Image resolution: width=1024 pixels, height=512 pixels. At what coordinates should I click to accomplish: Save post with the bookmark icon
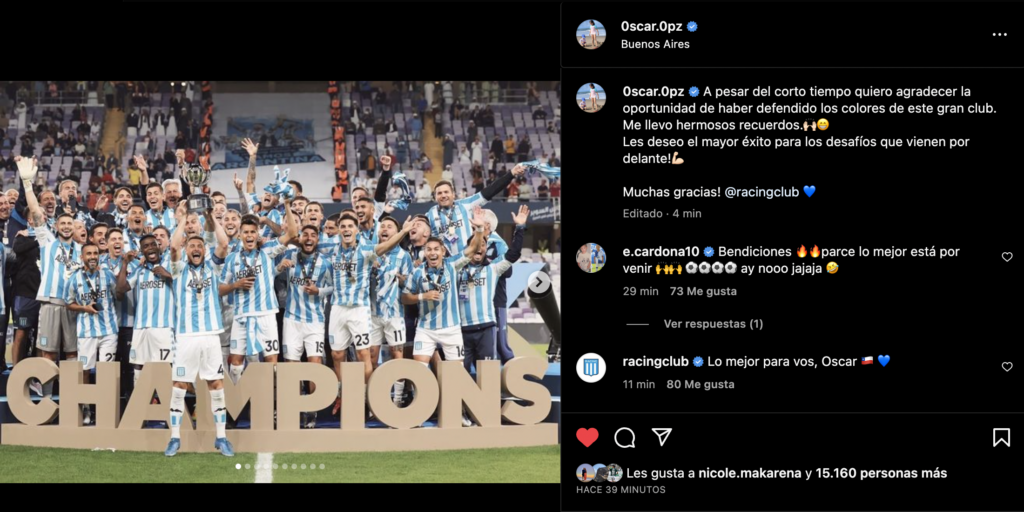point(1001,437)
